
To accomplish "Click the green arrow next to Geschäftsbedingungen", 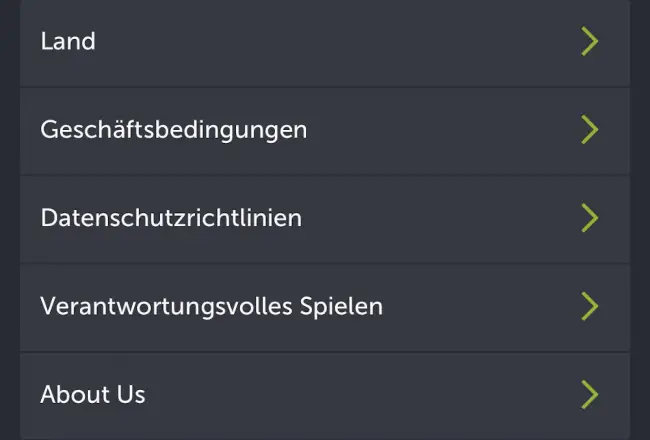I will (x=589, y=130).
